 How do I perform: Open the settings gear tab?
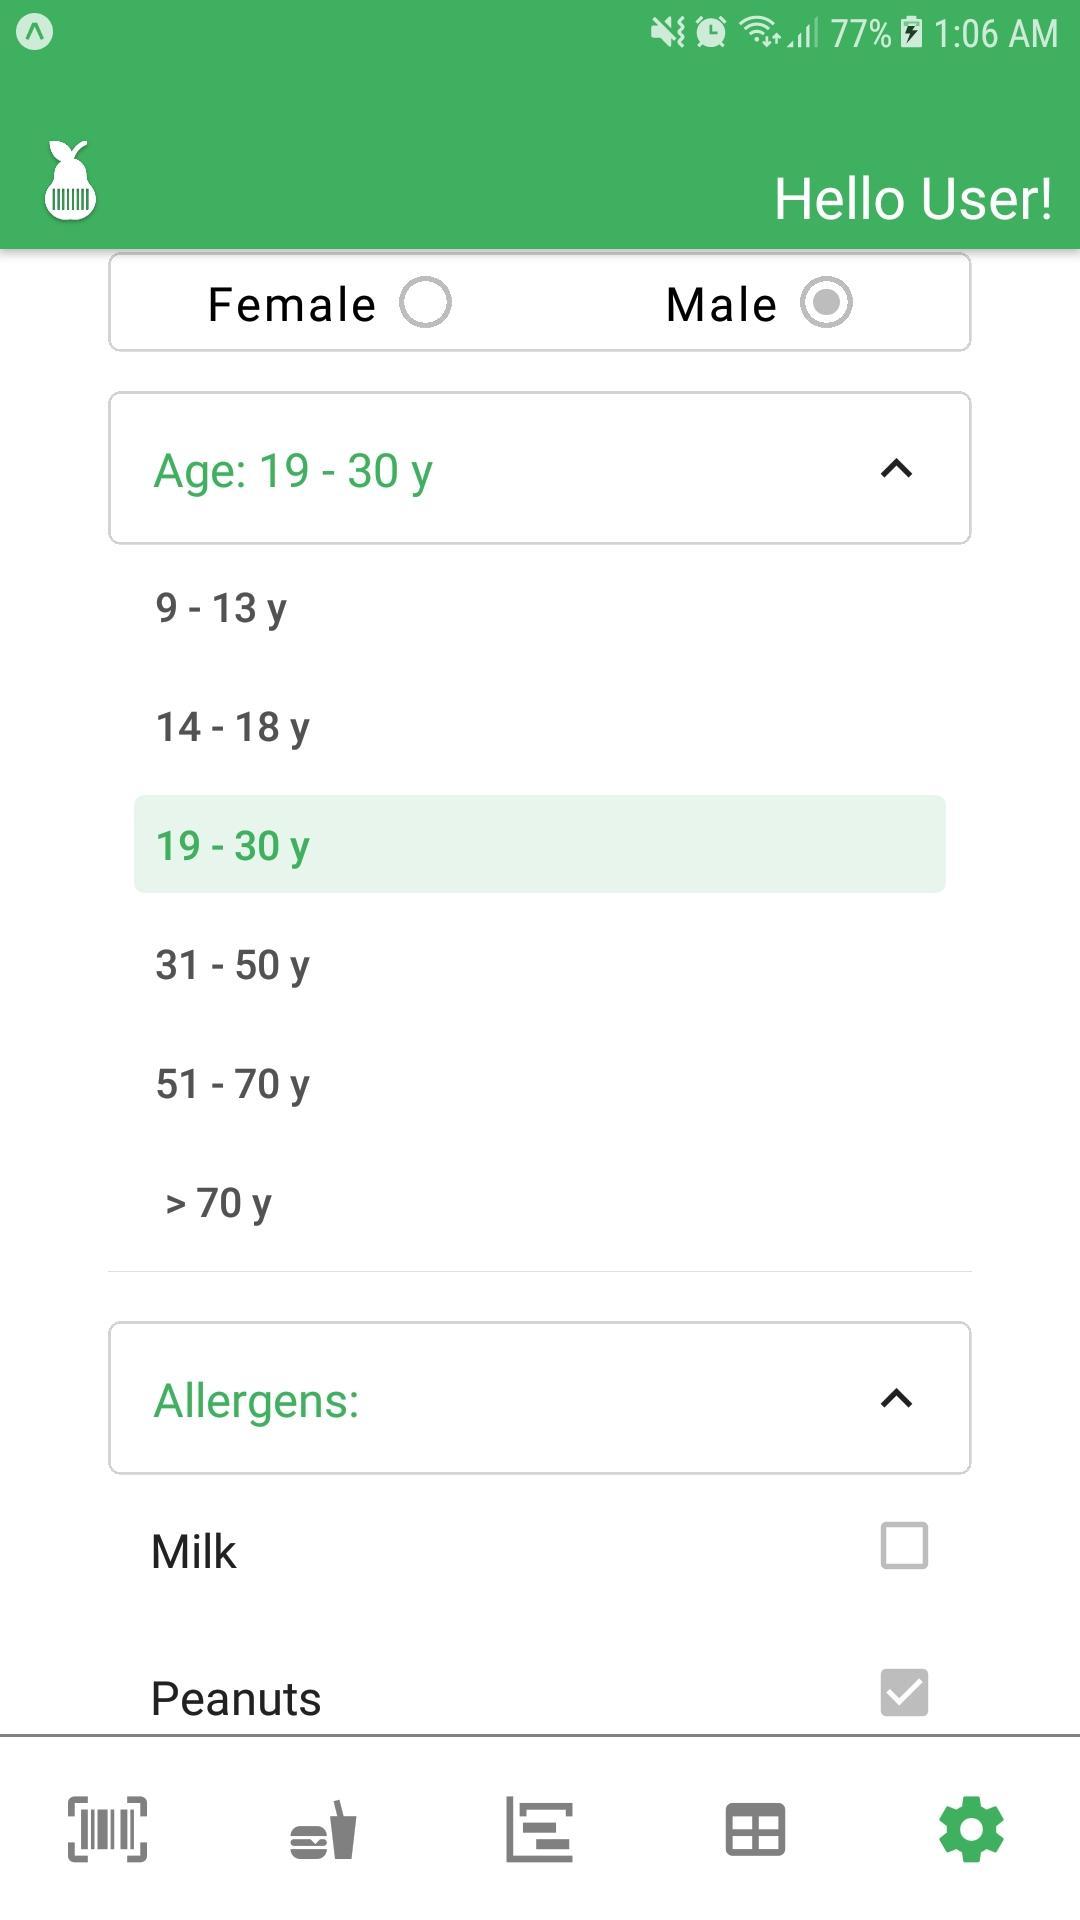pyautogui.click(x=971, y=1829)
